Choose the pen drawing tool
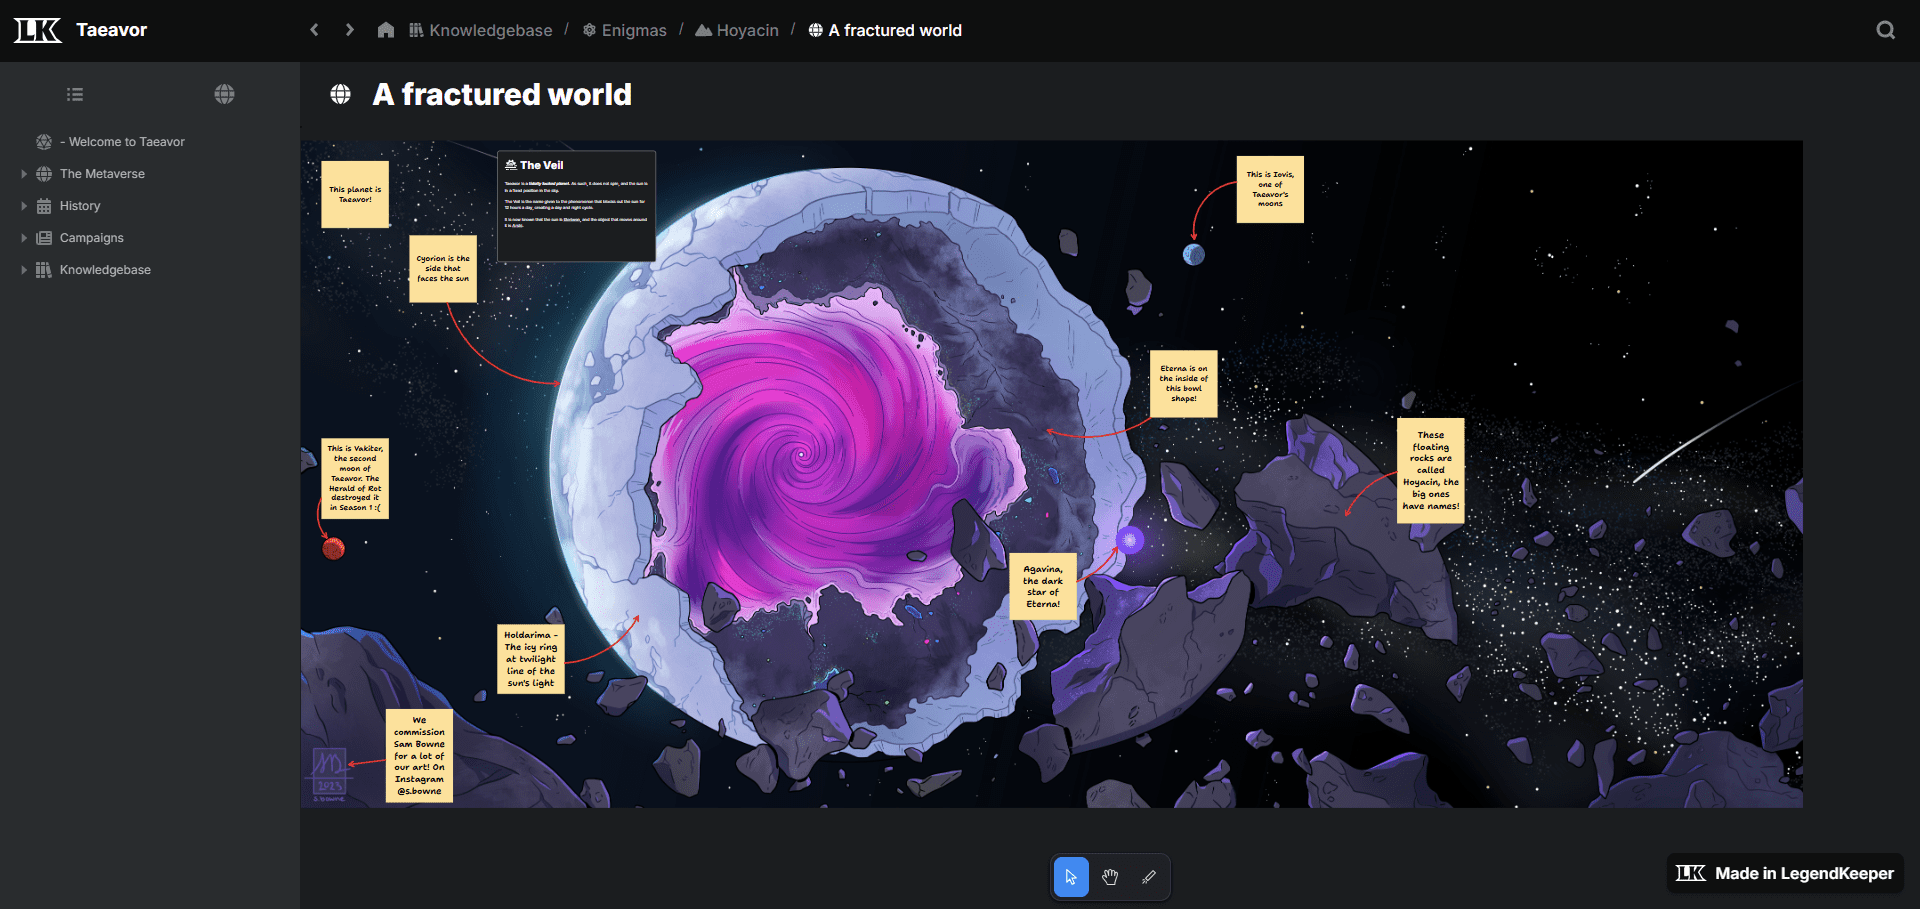 pyautogui.click(x=1149, y=877)
